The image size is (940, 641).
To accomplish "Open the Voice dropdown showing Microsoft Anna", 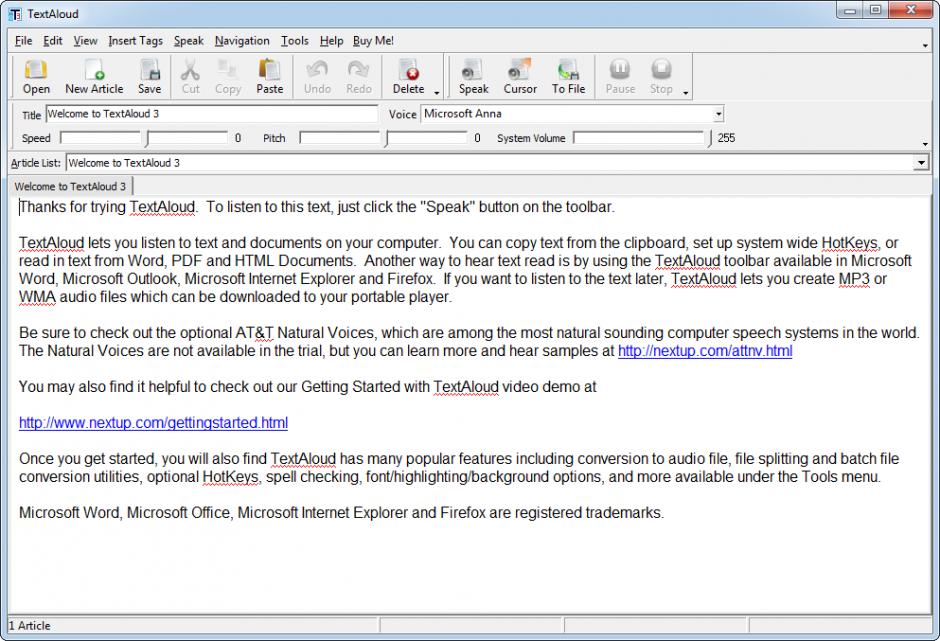I will (718, 114).
